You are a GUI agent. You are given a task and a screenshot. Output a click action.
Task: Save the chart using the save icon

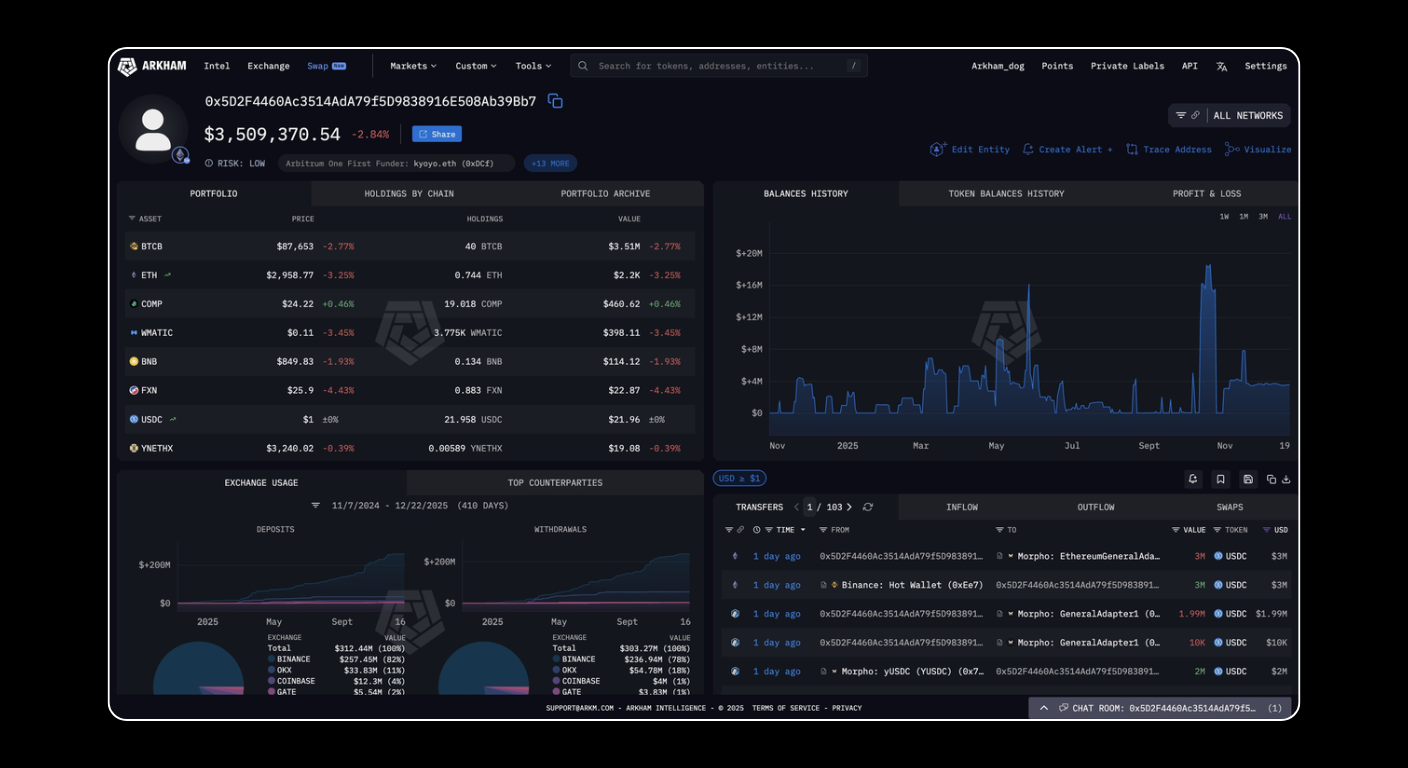point(1248,479)
